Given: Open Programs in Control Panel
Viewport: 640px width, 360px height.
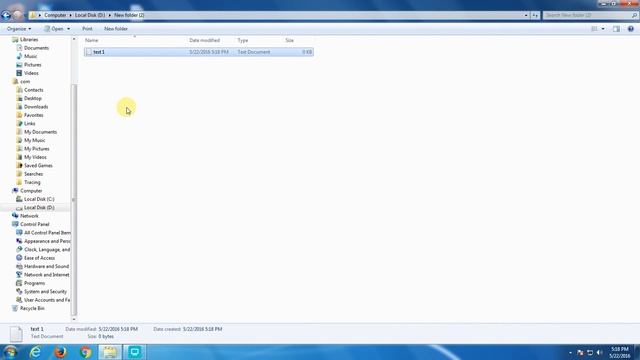Looking at the screenshot, I should pos(34,283).
